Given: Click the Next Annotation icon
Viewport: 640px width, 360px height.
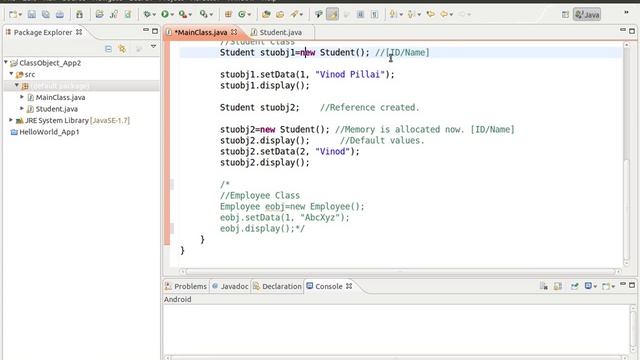Looking at the screenshot, I should pyautogui.click(x=393, y=14).
